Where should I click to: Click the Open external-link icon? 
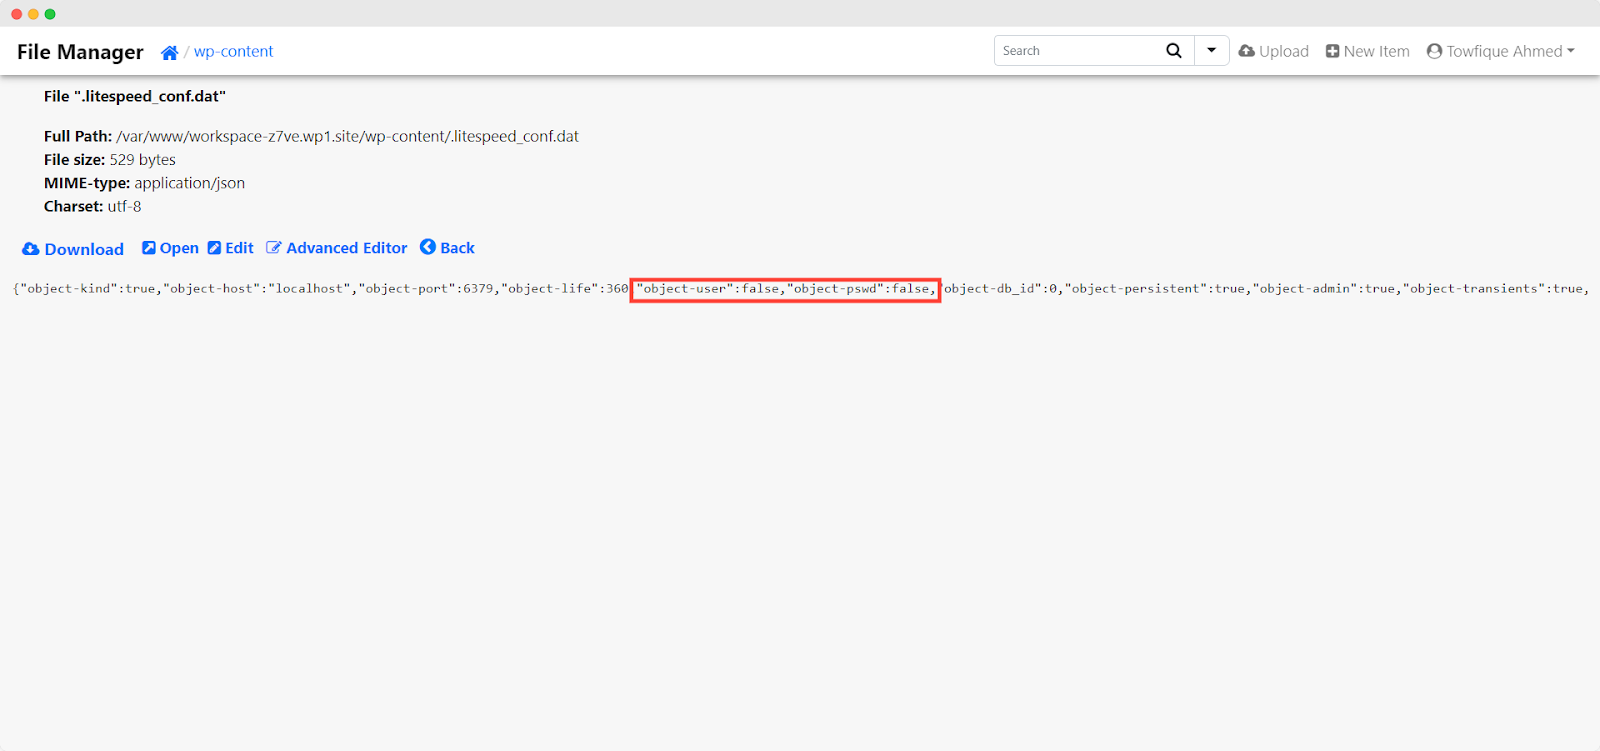148,247
